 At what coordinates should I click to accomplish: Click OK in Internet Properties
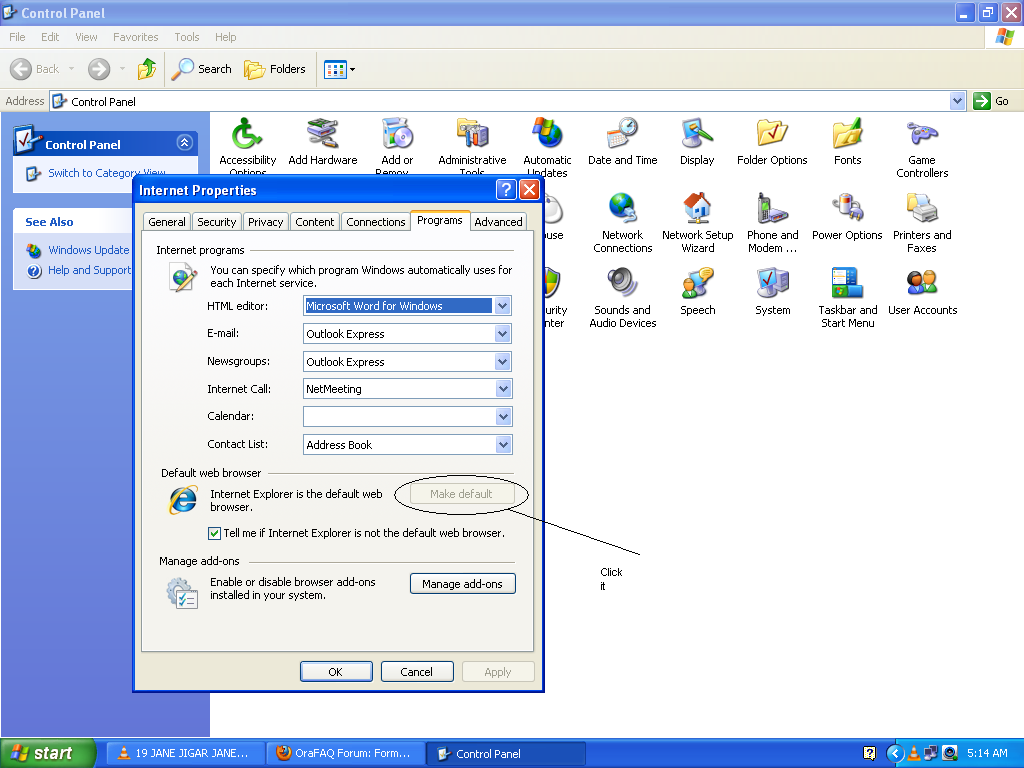336,672
